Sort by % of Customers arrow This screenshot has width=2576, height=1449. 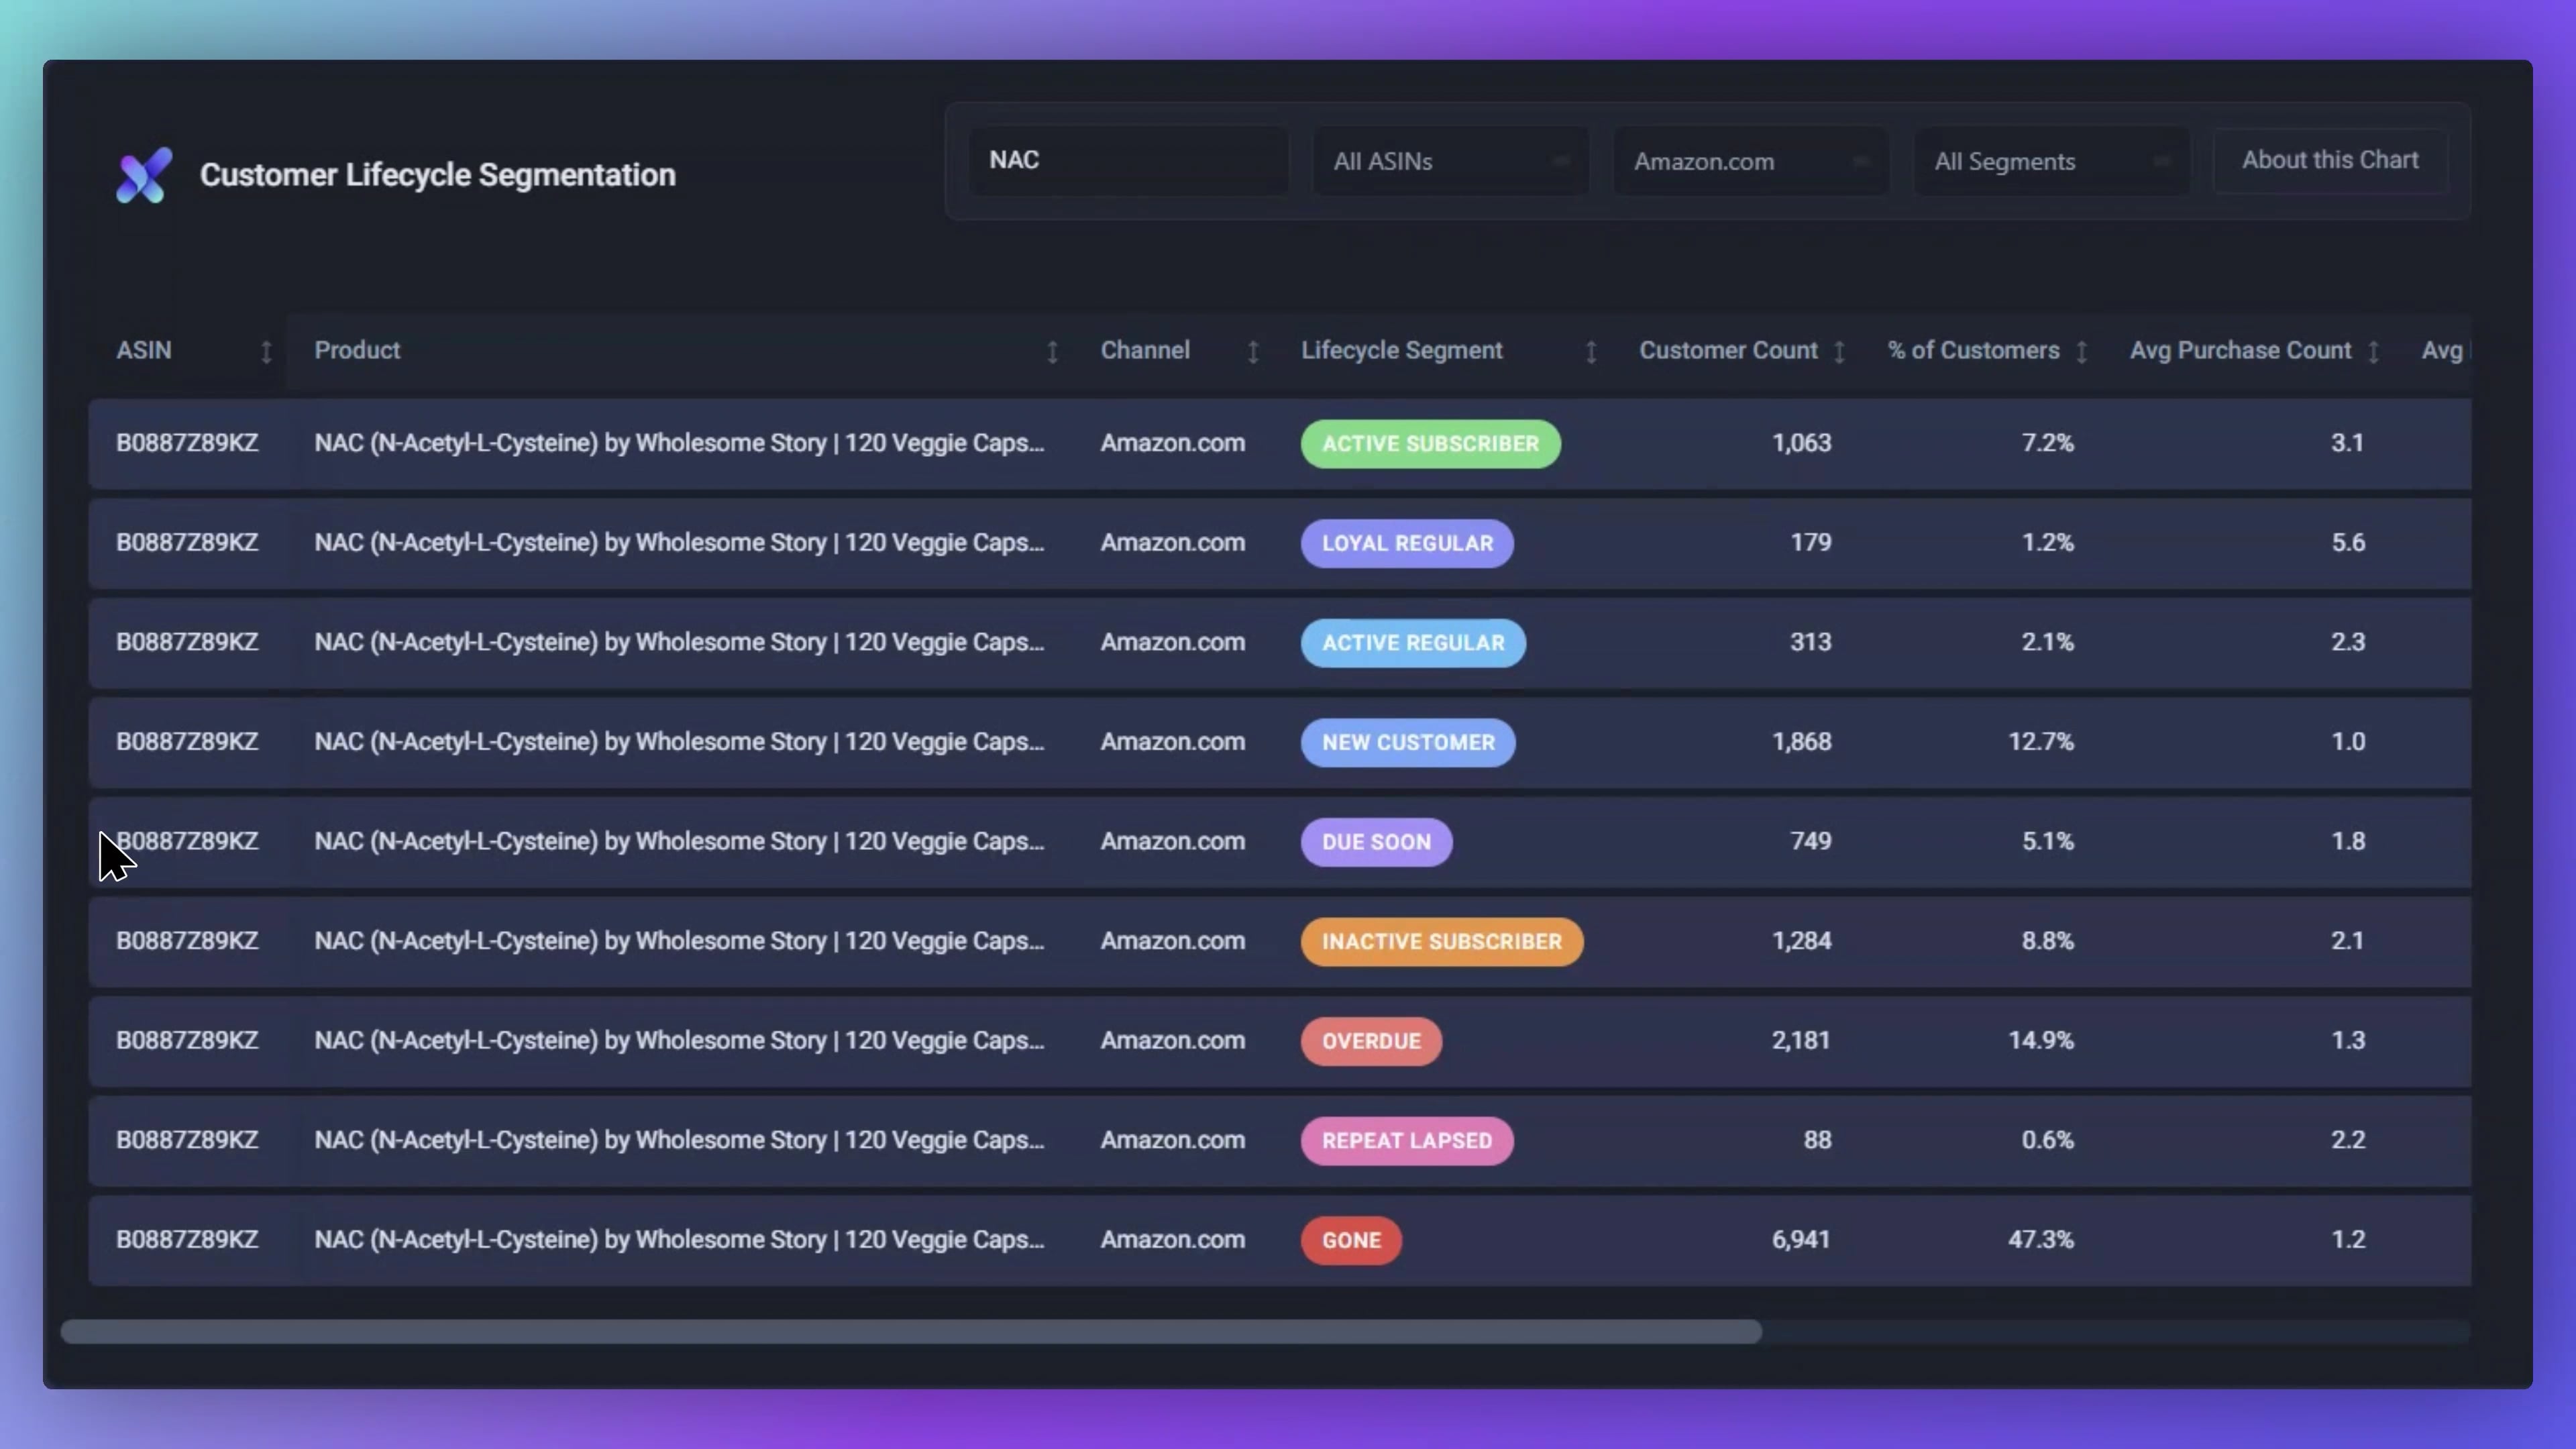(2081, 351)
